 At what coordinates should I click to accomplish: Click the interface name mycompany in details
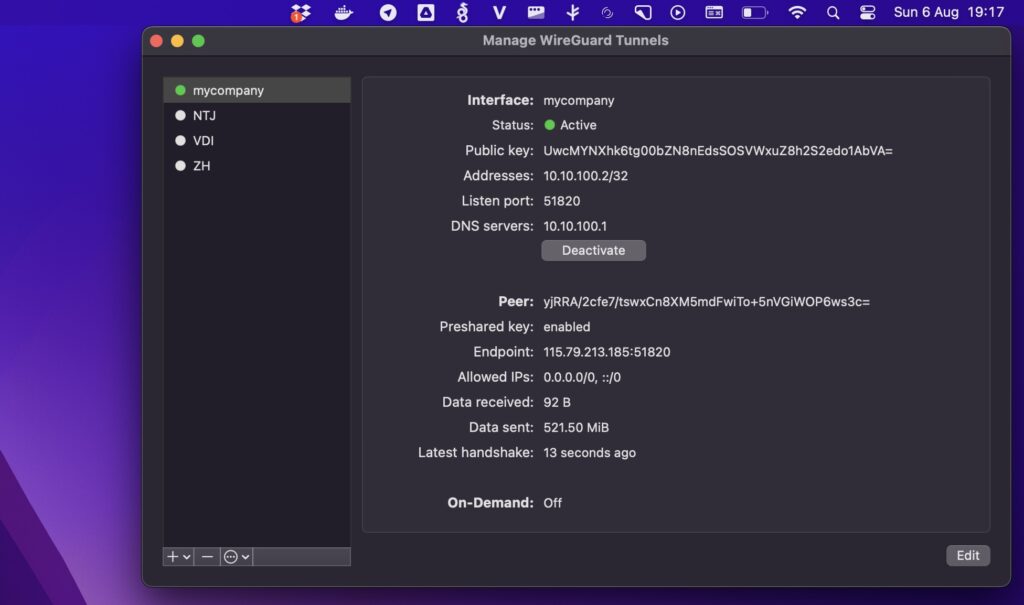click(x=579, y=101)
